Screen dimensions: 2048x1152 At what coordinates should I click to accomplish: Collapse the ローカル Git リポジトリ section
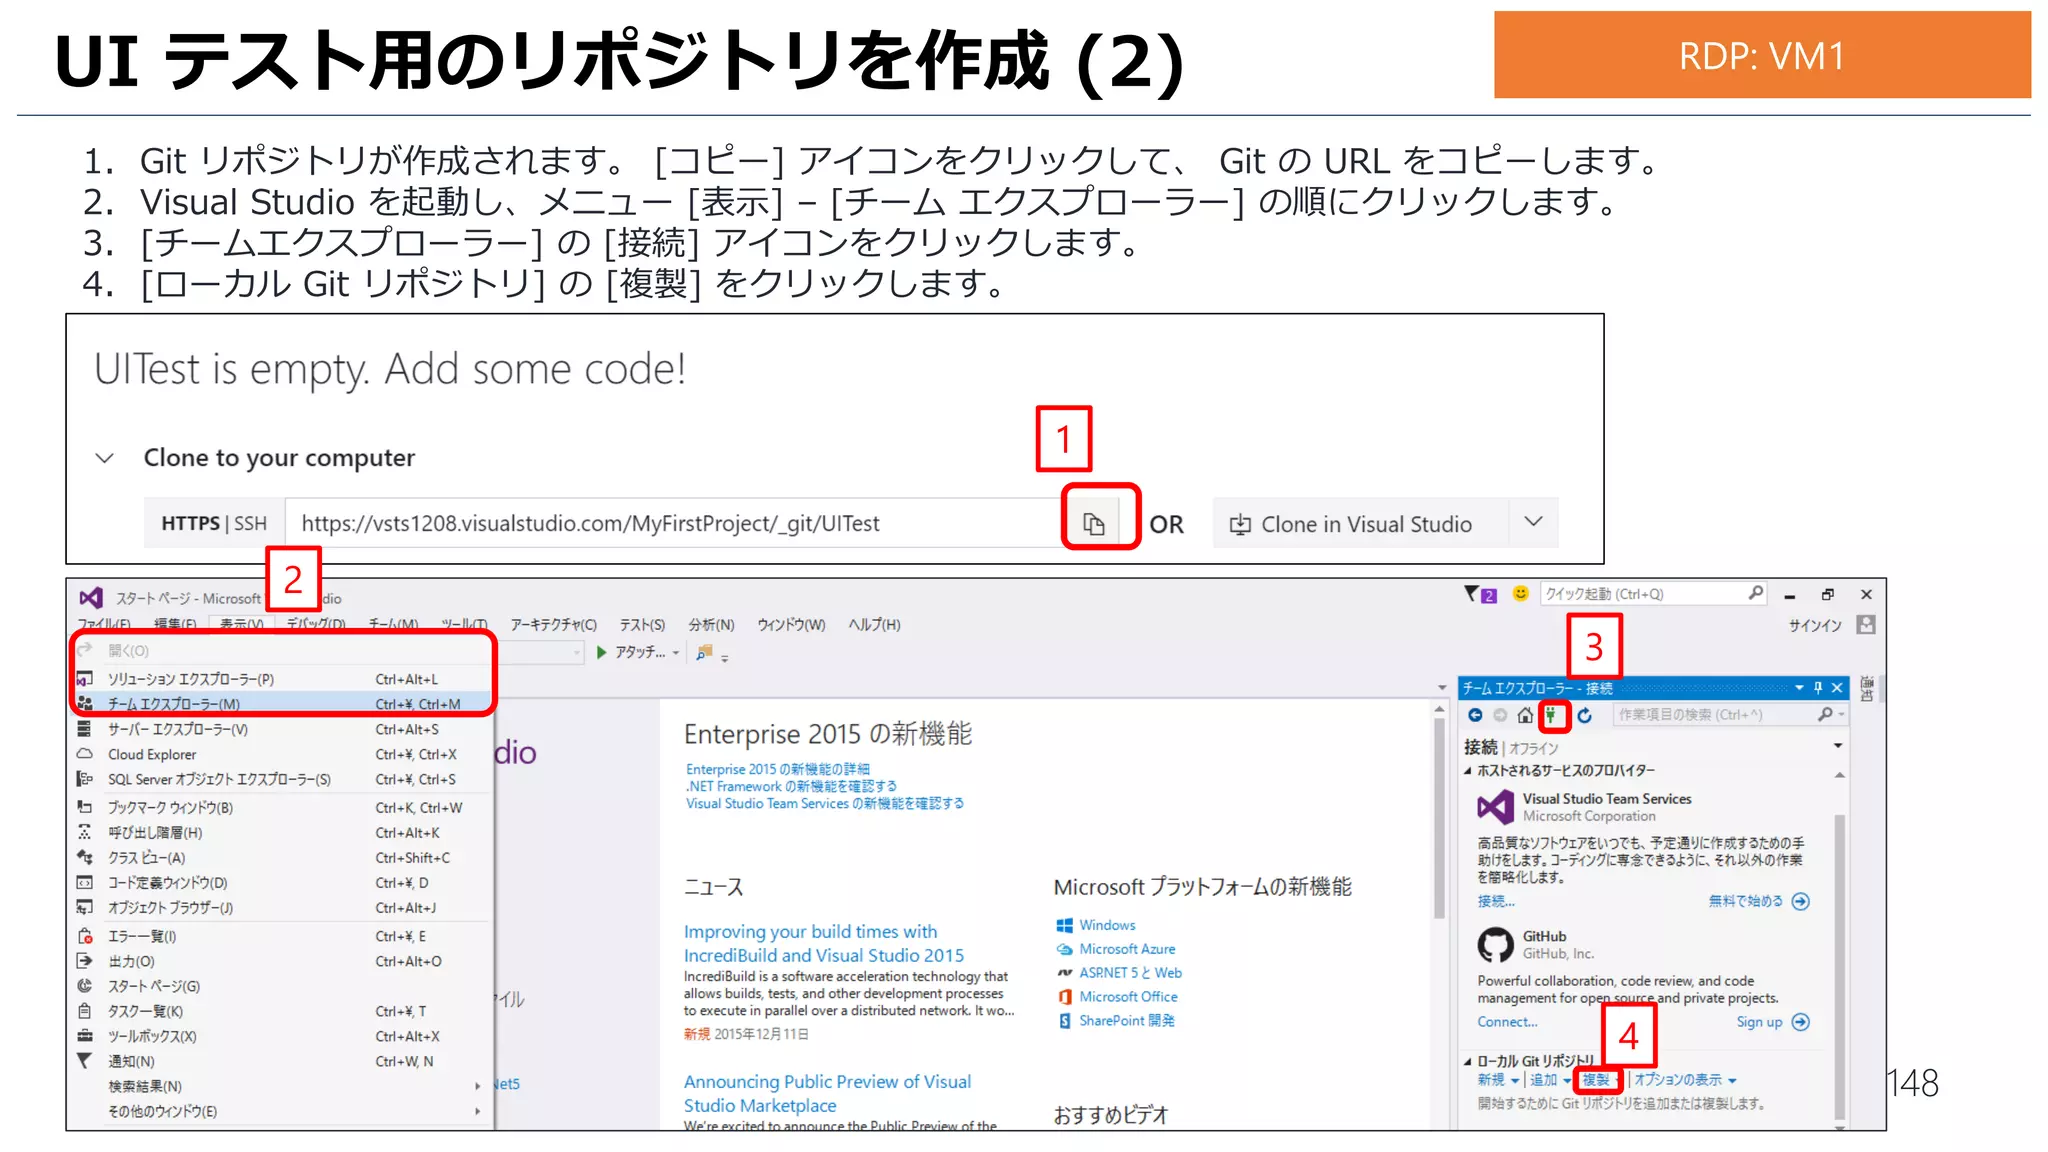click(x=1468, y=1061)
